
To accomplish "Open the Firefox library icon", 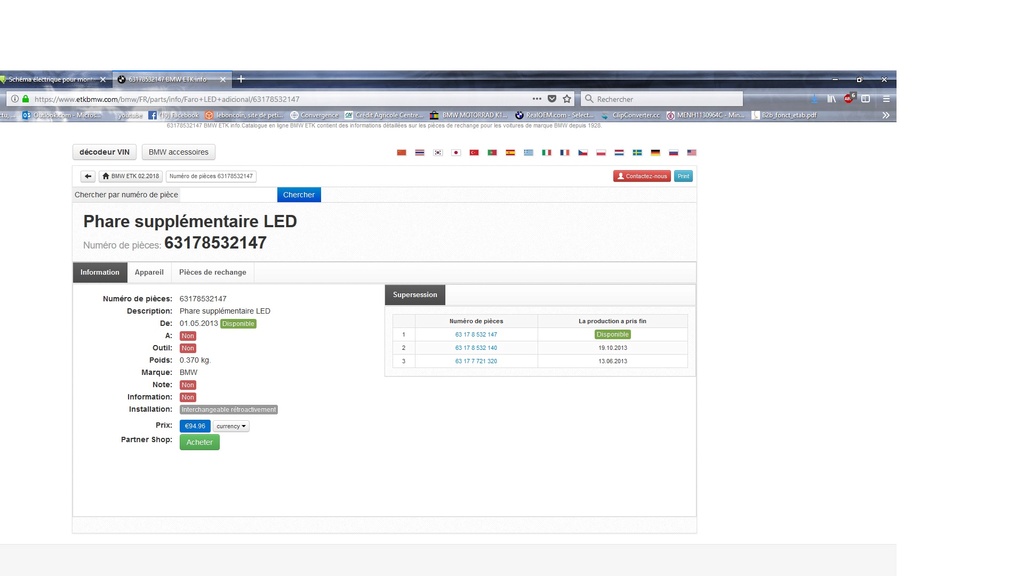I will pos(831,99).
